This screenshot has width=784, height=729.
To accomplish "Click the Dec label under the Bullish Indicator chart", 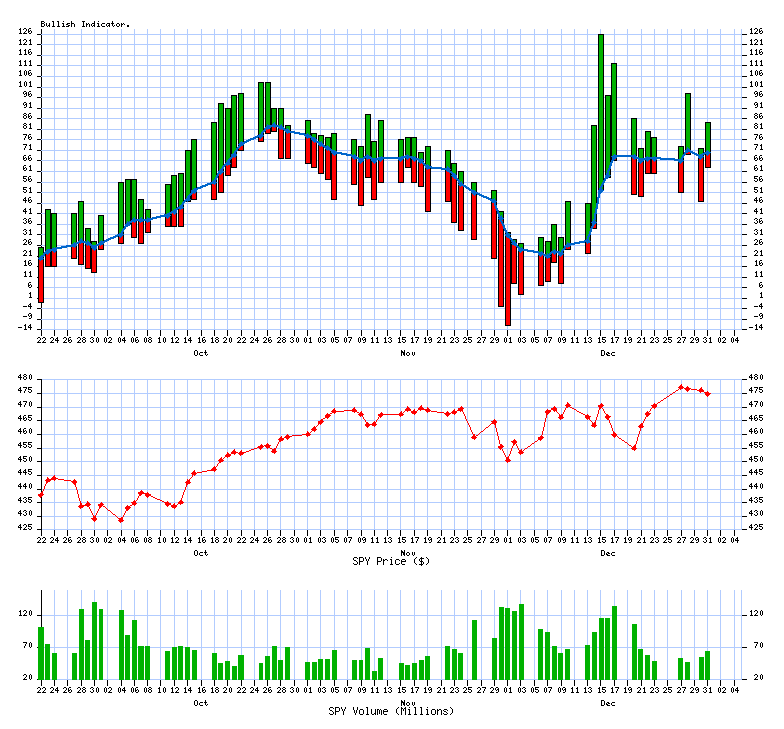I will click(x=608, y=353).
